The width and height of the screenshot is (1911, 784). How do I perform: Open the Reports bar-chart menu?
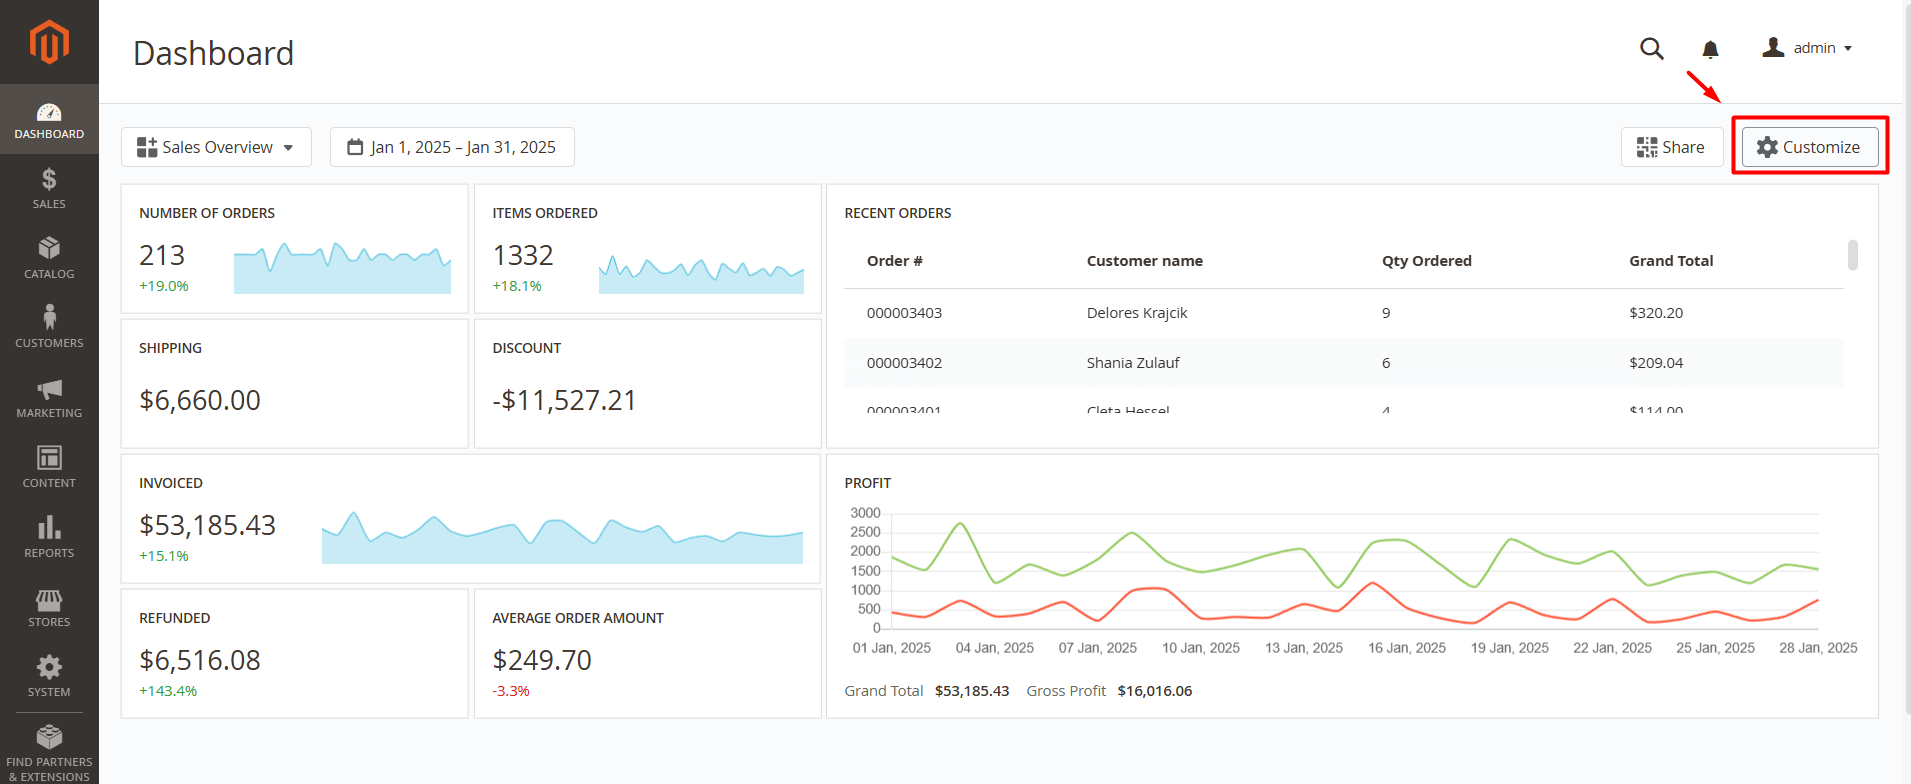click(x=49, y=537)
